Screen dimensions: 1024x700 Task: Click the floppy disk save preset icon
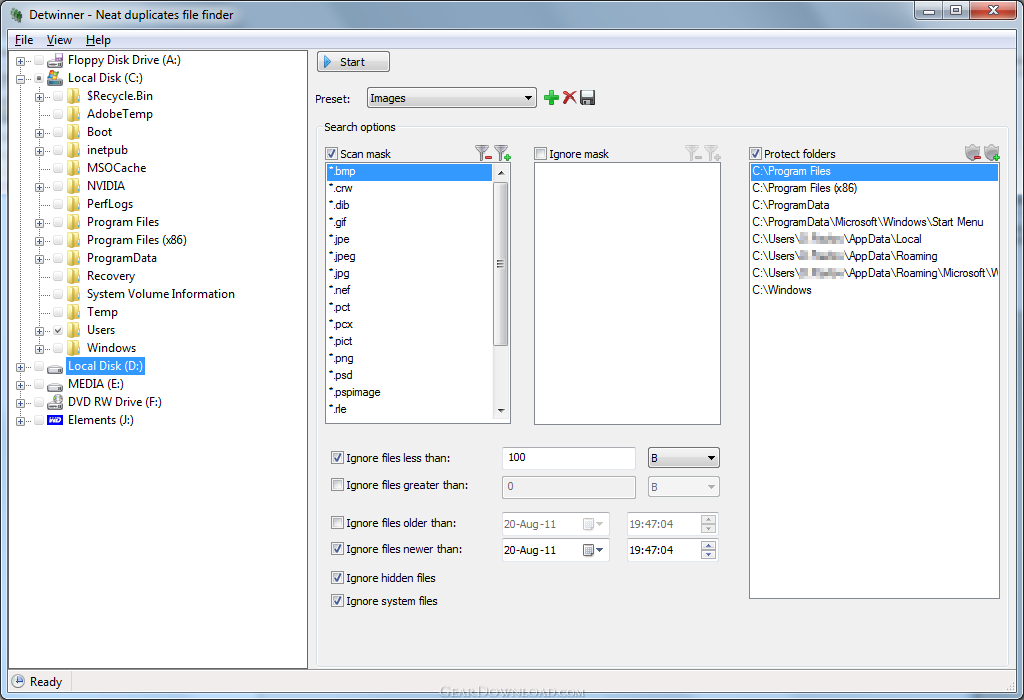pyautogui.click(x=588, y=98)
